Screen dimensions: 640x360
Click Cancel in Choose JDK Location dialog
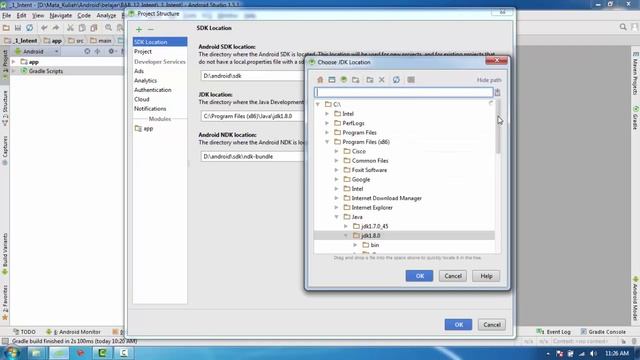point(453,276)
